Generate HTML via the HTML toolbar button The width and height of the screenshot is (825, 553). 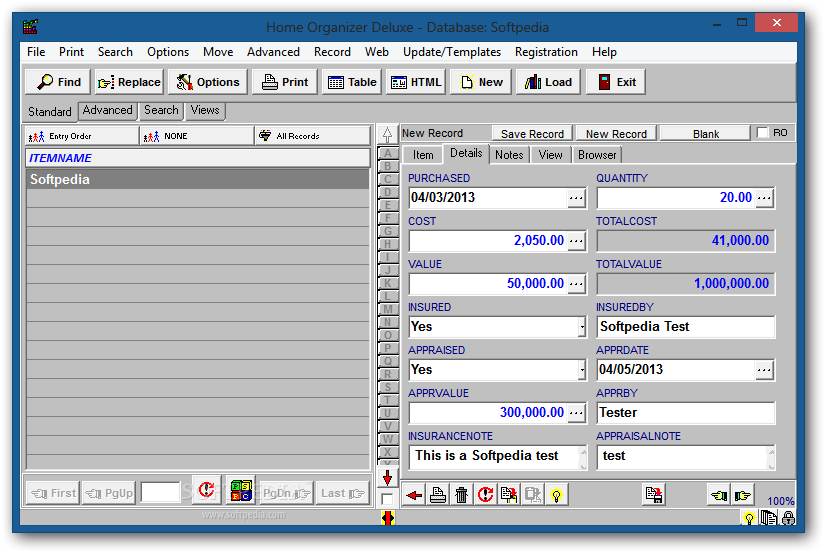pos(416,82)
